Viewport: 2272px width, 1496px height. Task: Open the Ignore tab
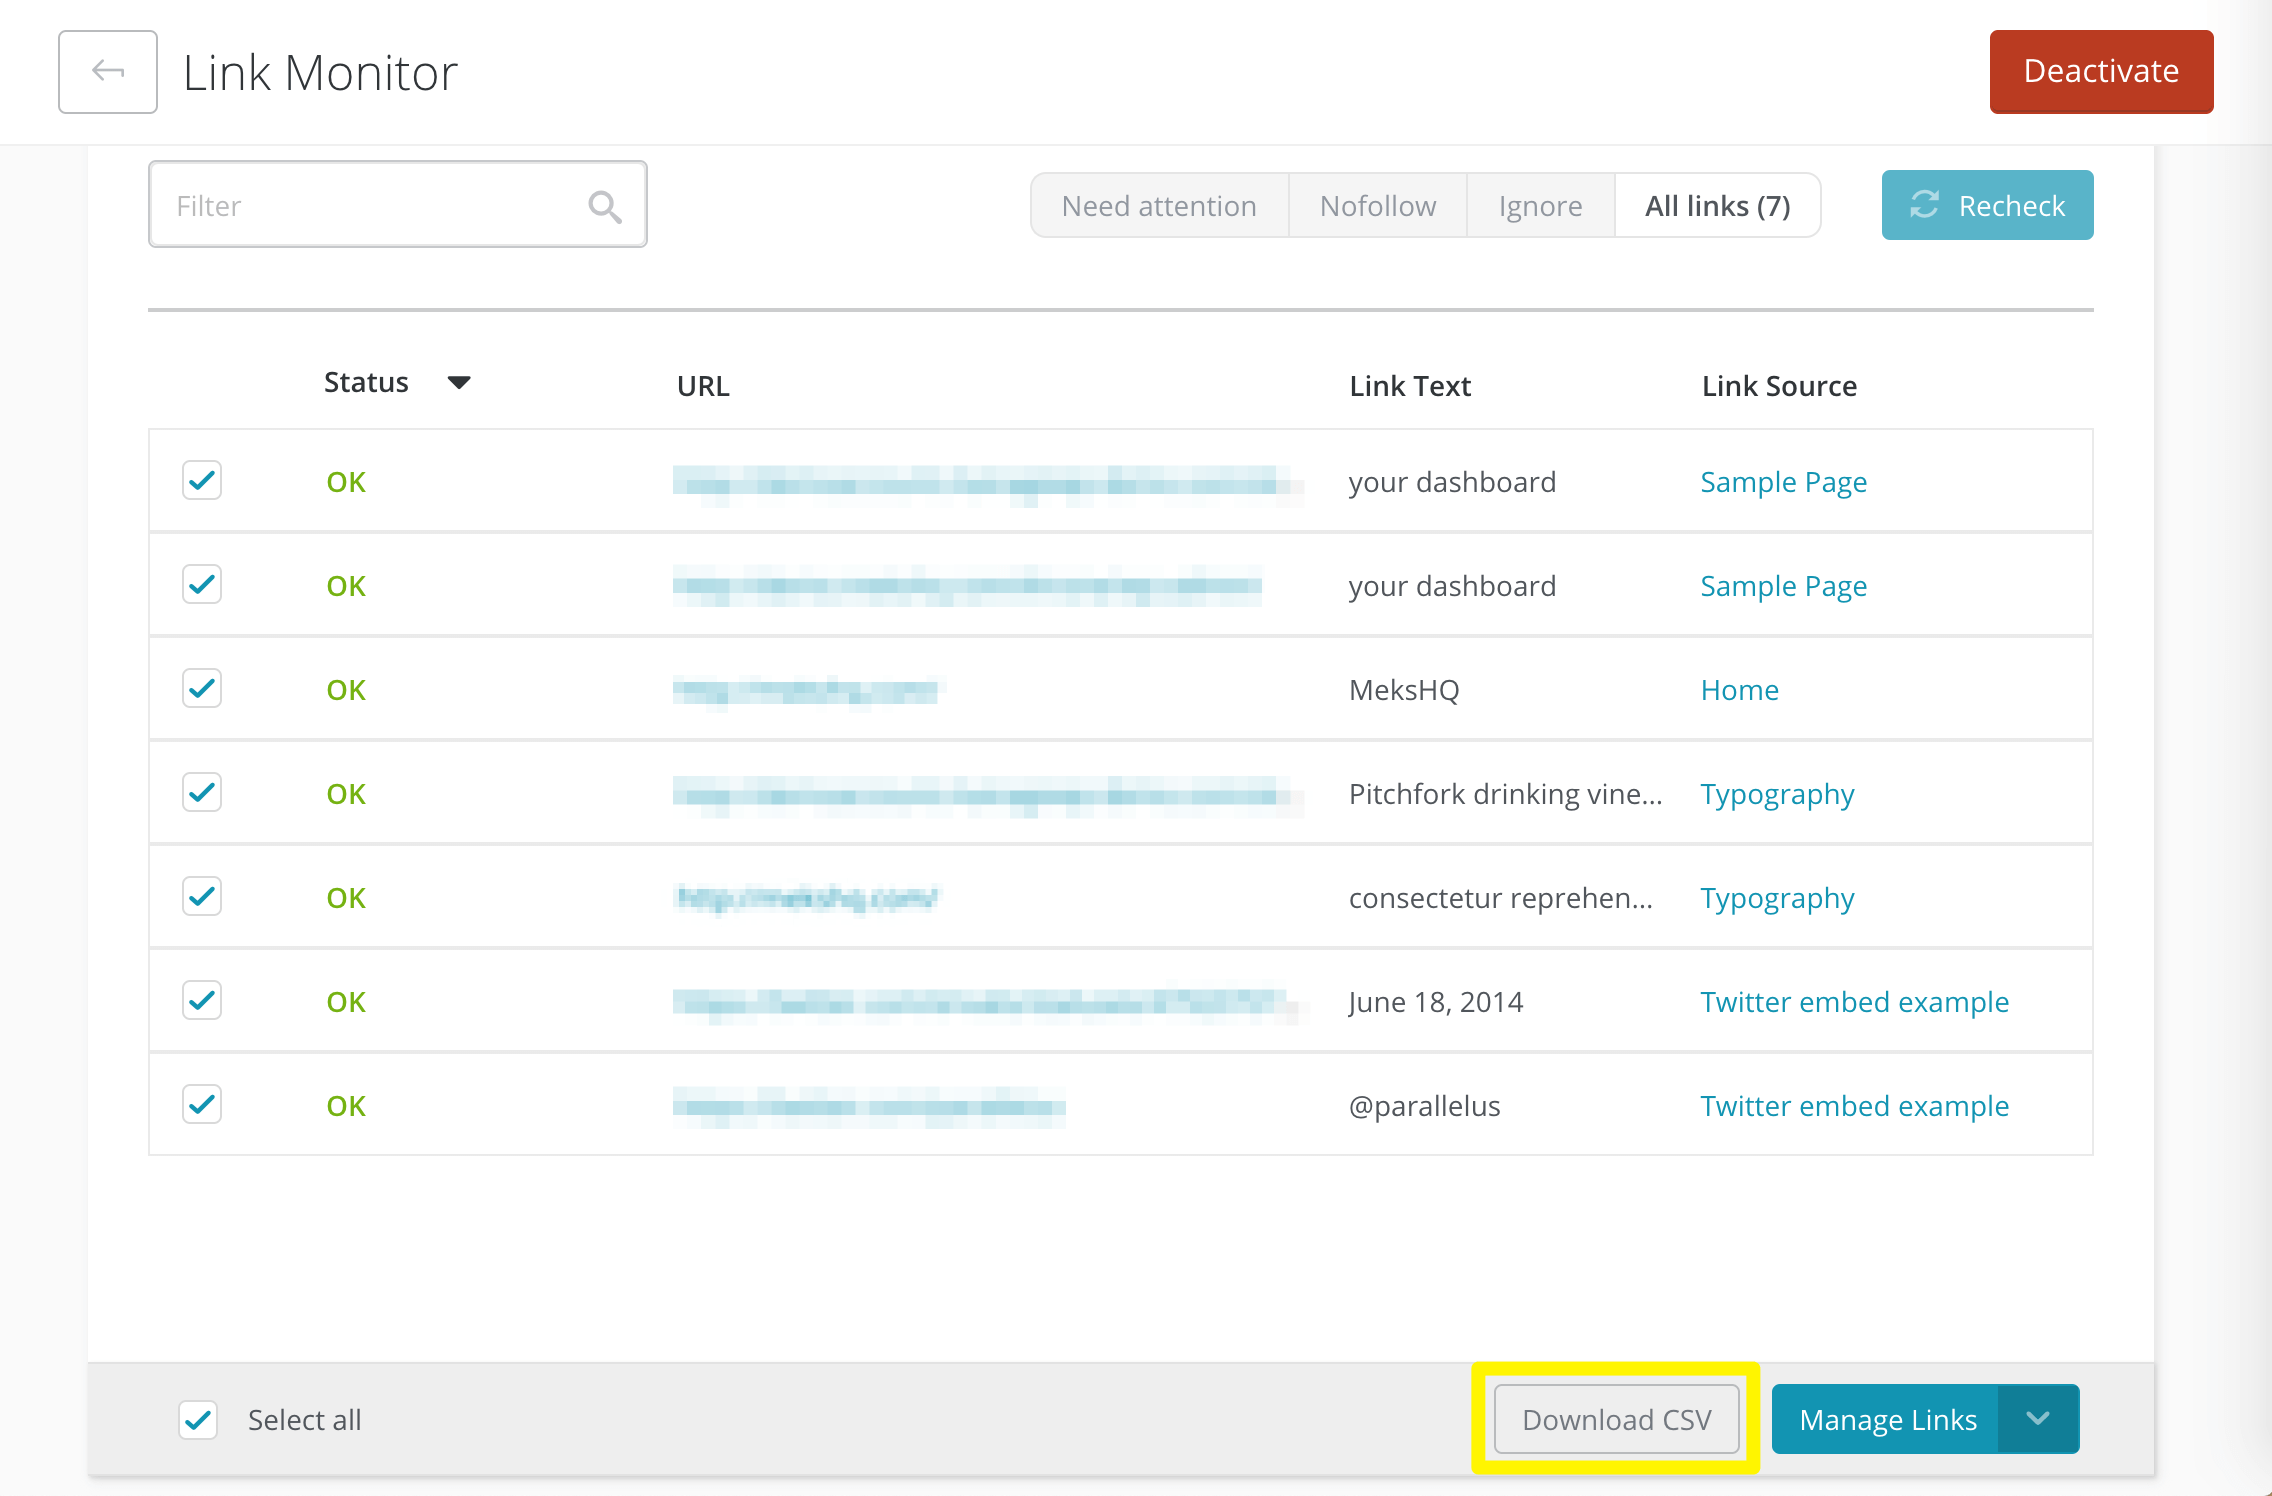coord(1540,206)
